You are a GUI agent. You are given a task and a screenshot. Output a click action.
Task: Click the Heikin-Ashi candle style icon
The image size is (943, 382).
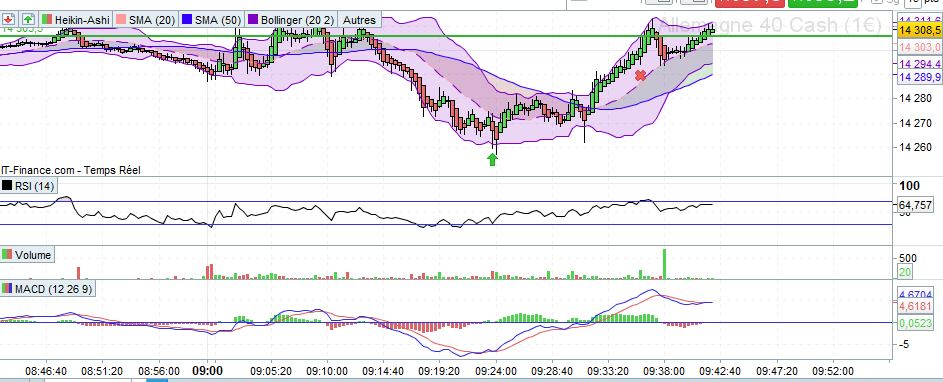pyautogui.click(x=46, y=20)
